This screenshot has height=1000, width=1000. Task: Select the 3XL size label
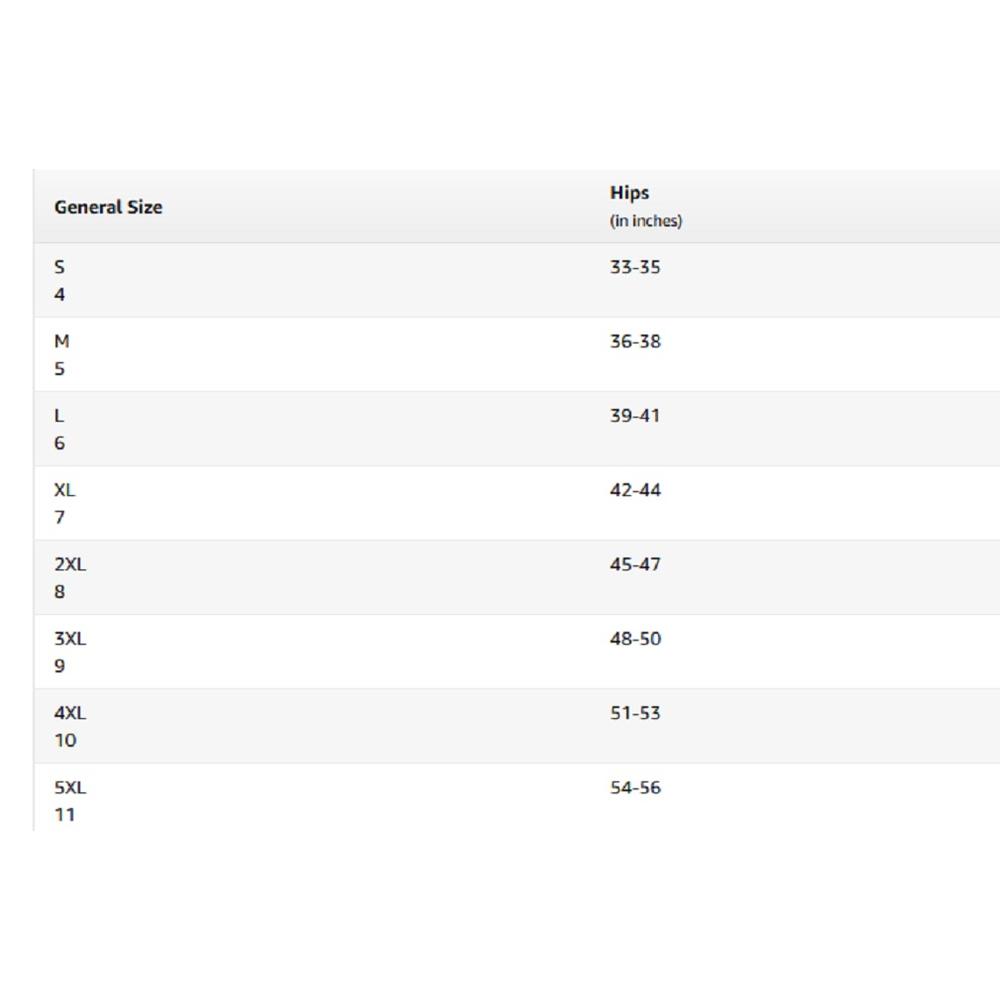(70, 638)
